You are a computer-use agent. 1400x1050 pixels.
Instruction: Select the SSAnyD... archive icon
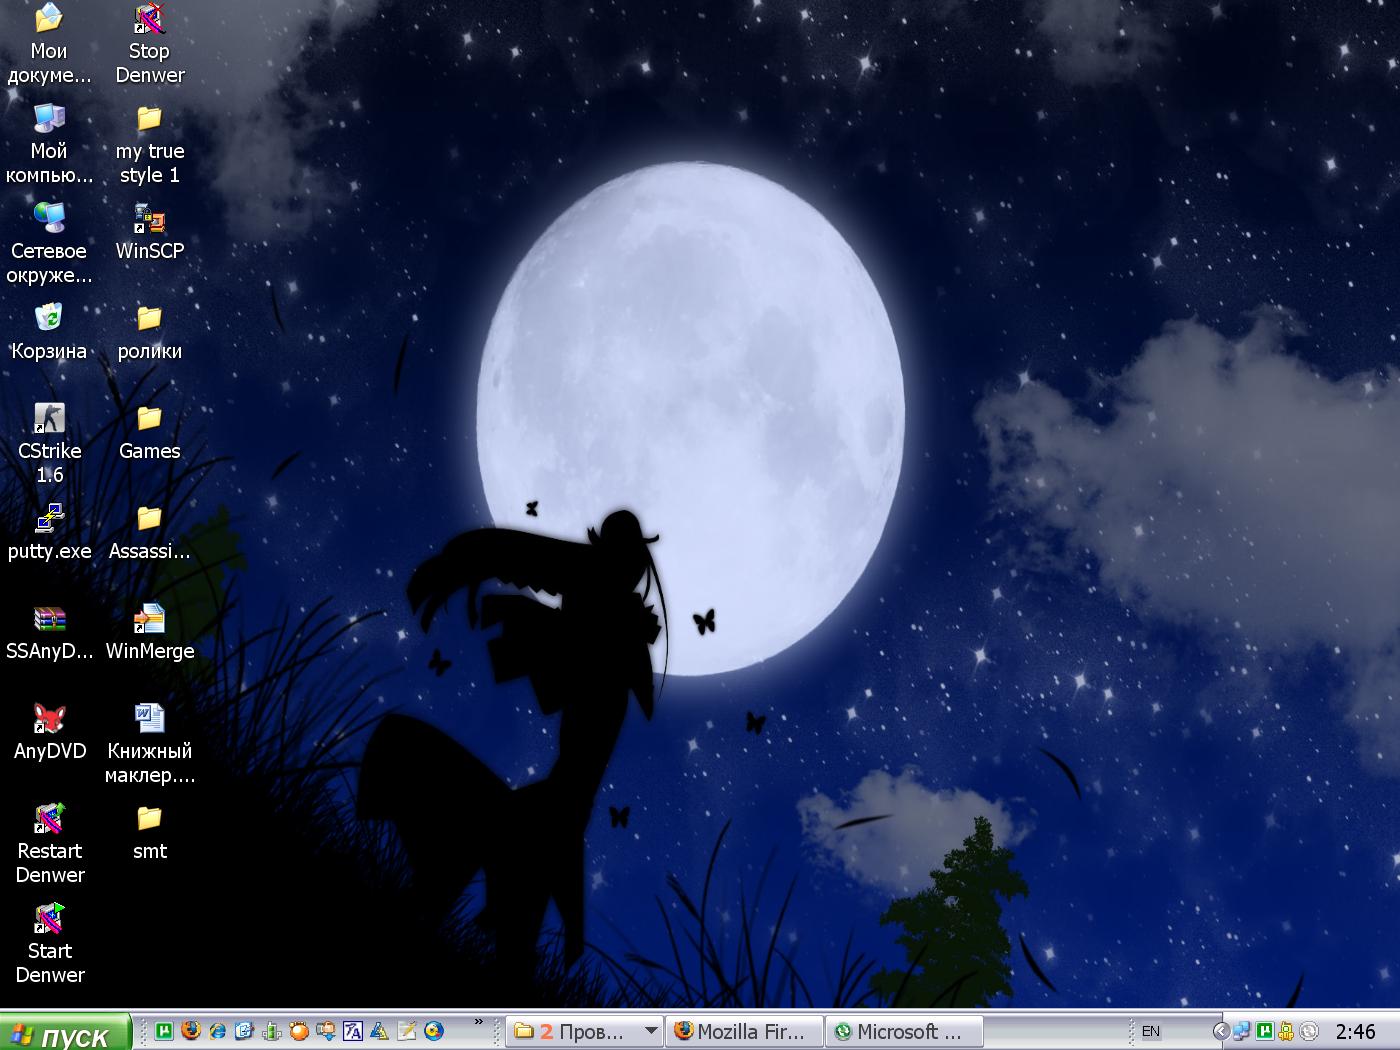coord(49,632)
